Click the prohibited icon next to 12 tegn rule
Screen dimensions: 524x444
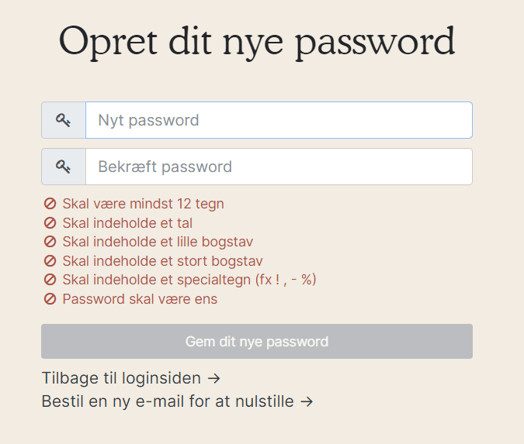pyautogui.click(x=50, y=203)
